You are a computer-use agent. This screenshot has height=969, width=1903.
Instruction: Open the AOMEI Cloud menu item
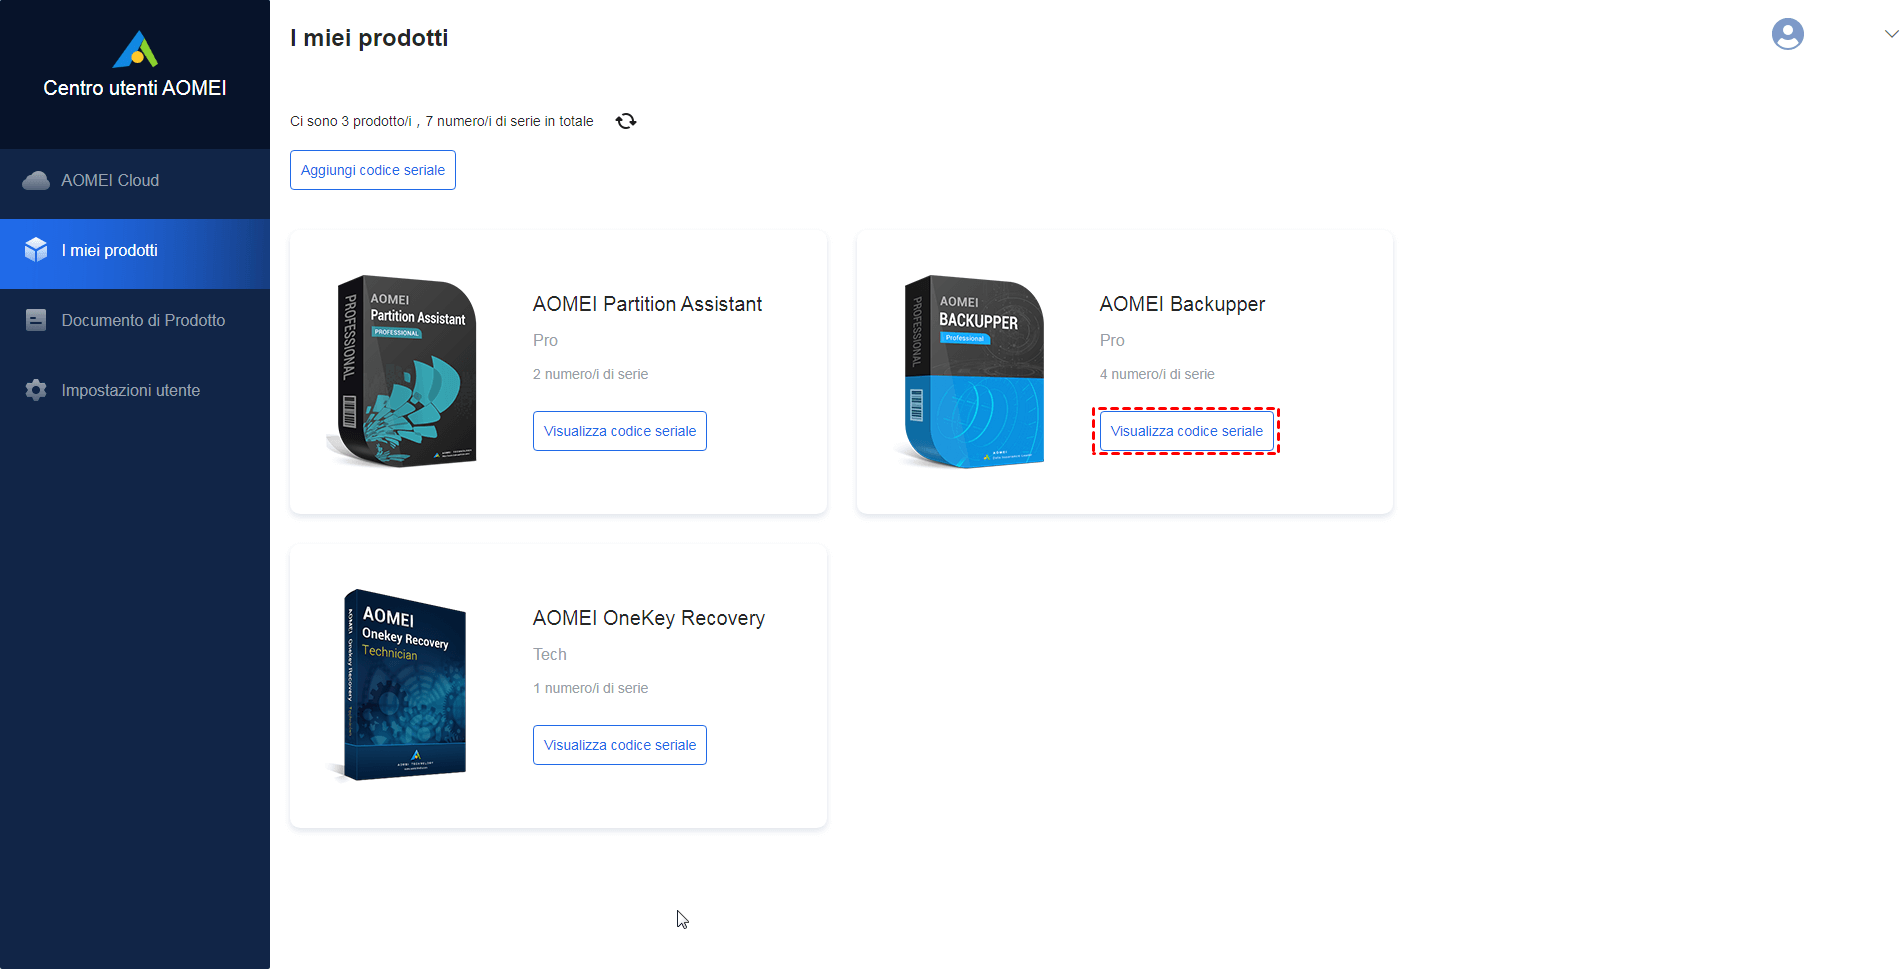135,180
